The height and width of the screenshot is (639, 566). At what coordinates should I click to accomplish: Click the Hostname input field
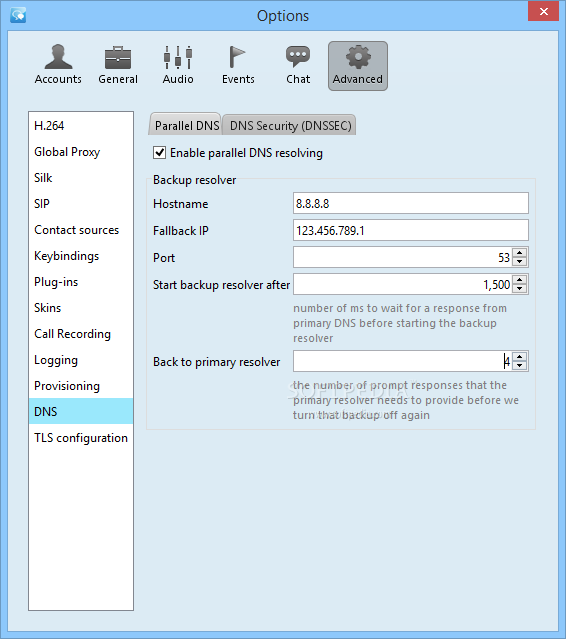tap(411, 203)
